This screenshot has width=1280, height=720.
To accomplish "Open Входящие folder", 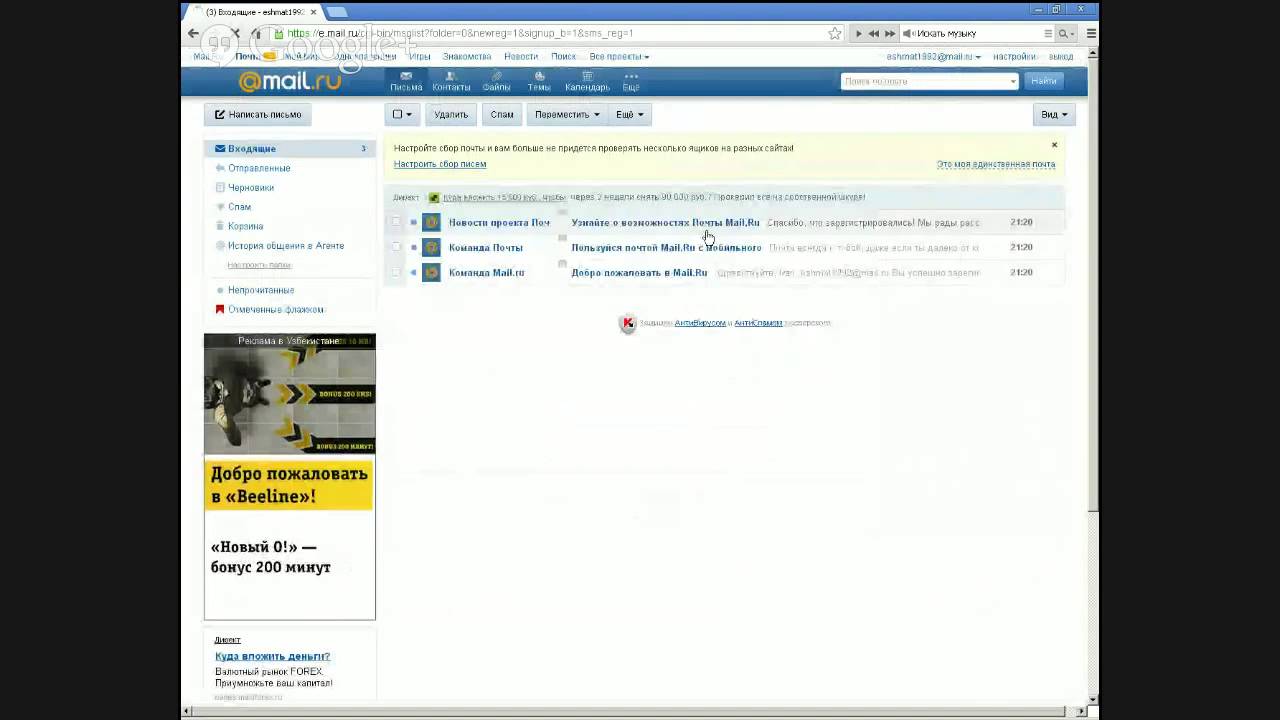I will (289, 148).
